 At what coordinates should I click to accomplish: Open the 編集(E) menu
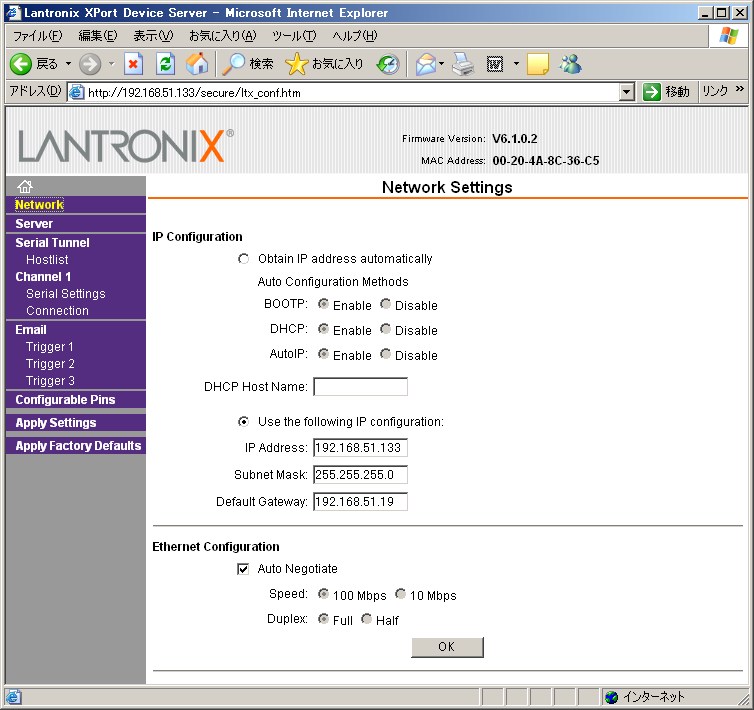click(98, 36)
